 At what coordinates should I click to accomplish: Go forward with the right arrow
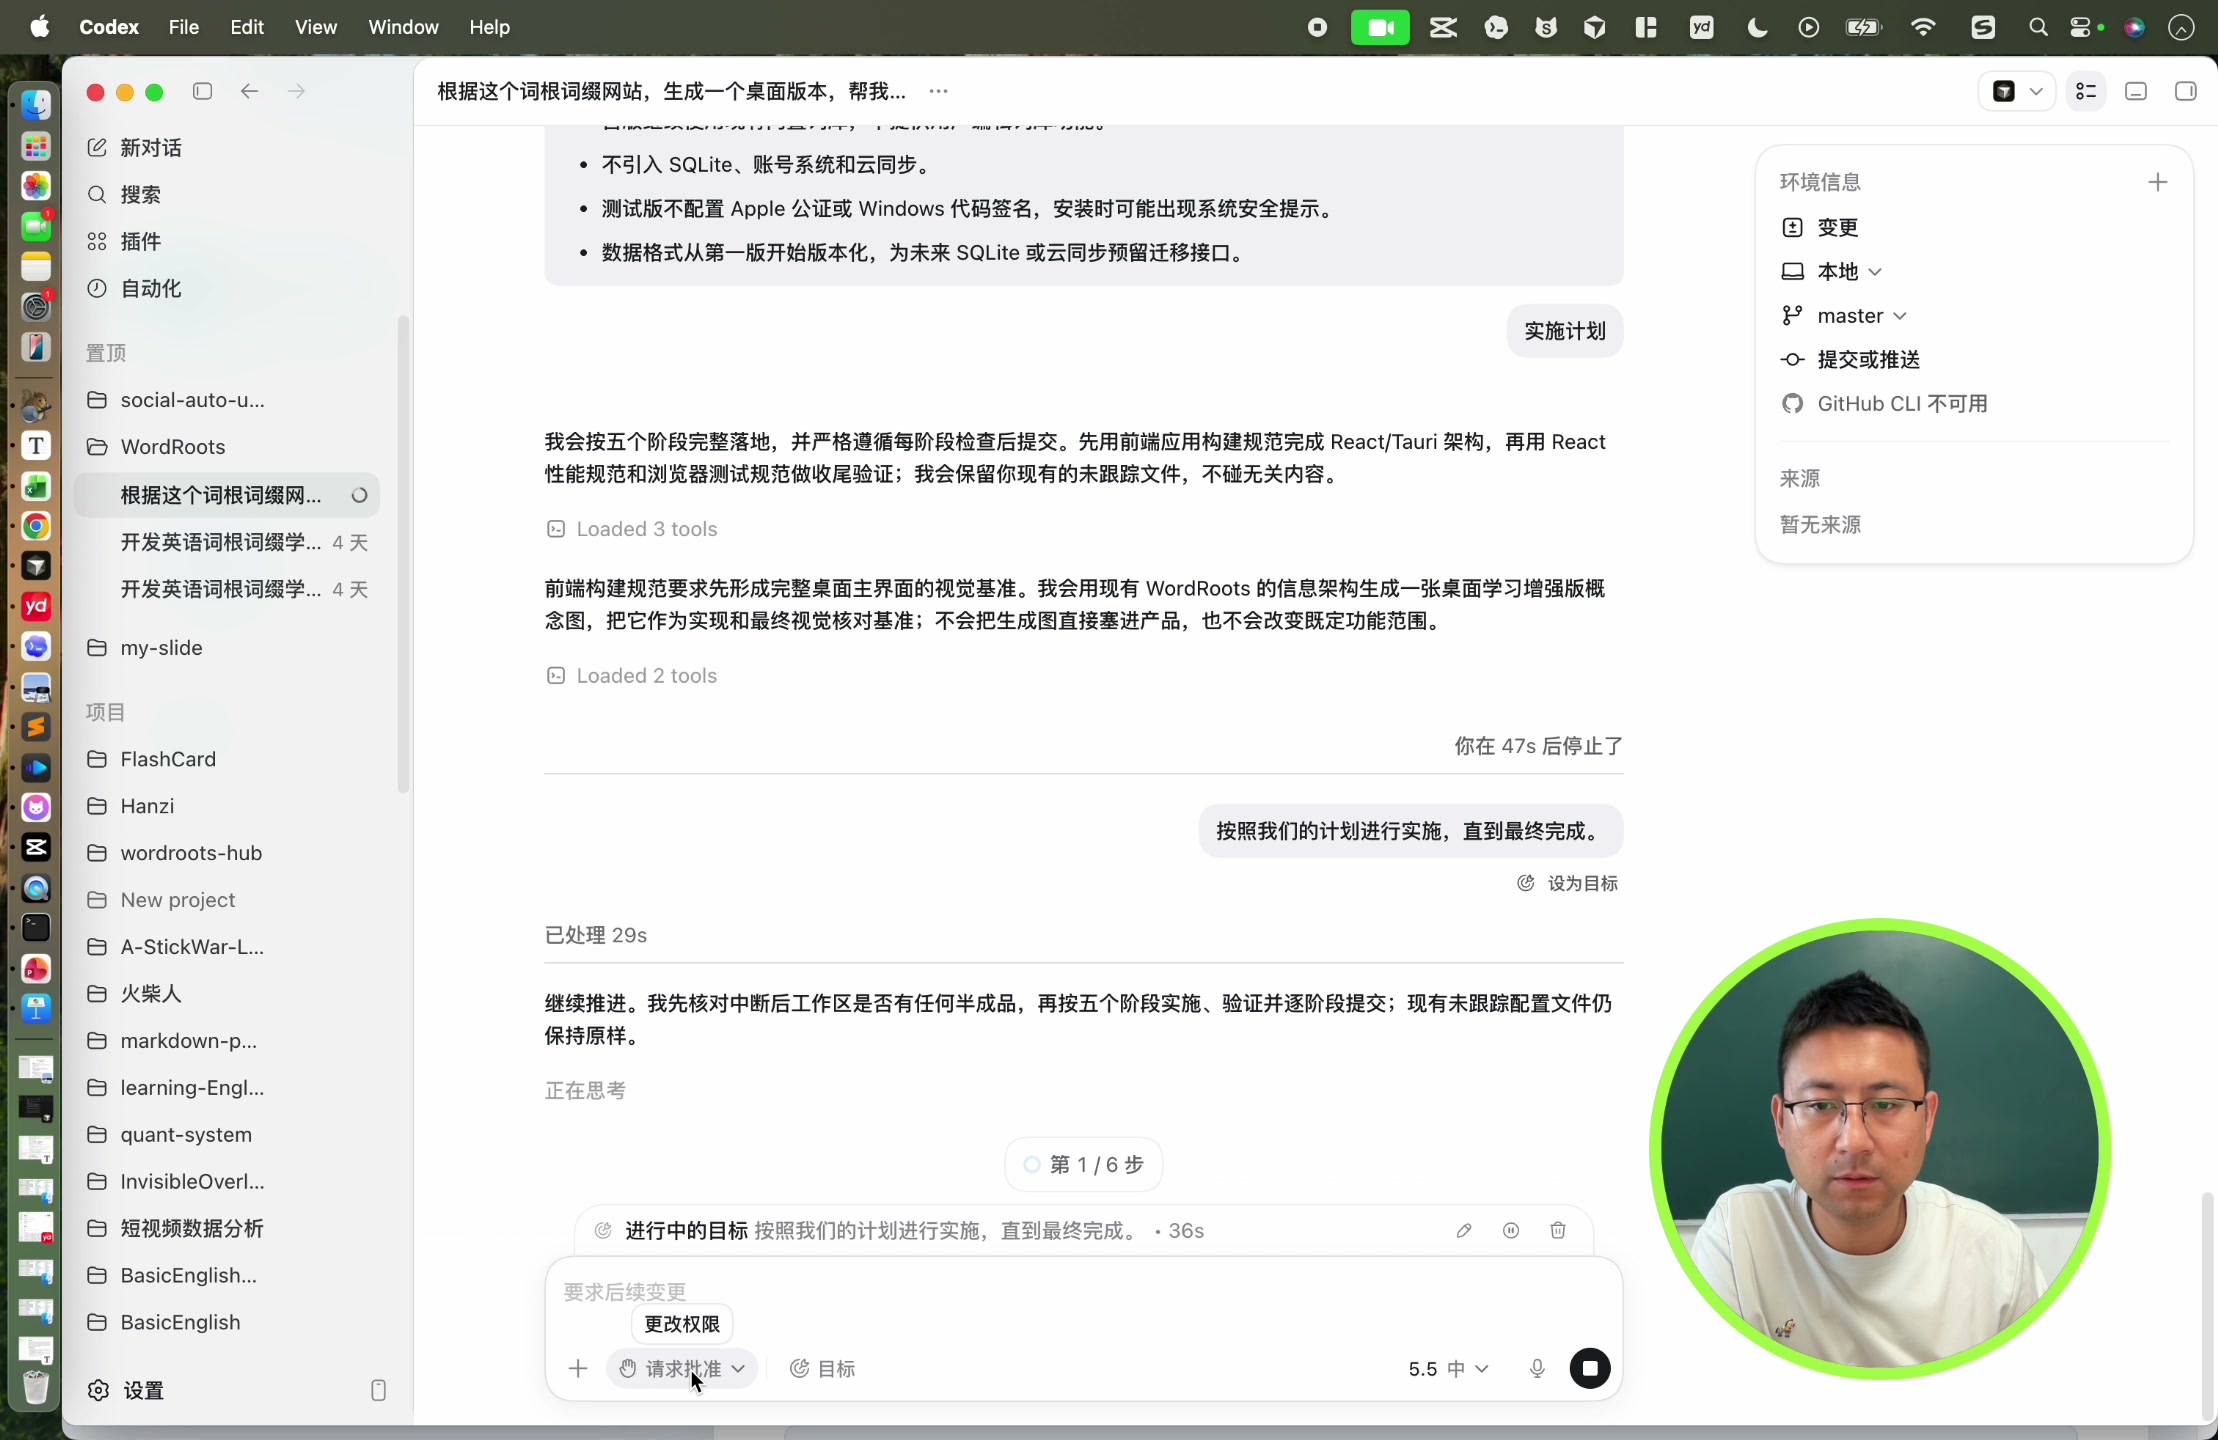click(297, 91)
